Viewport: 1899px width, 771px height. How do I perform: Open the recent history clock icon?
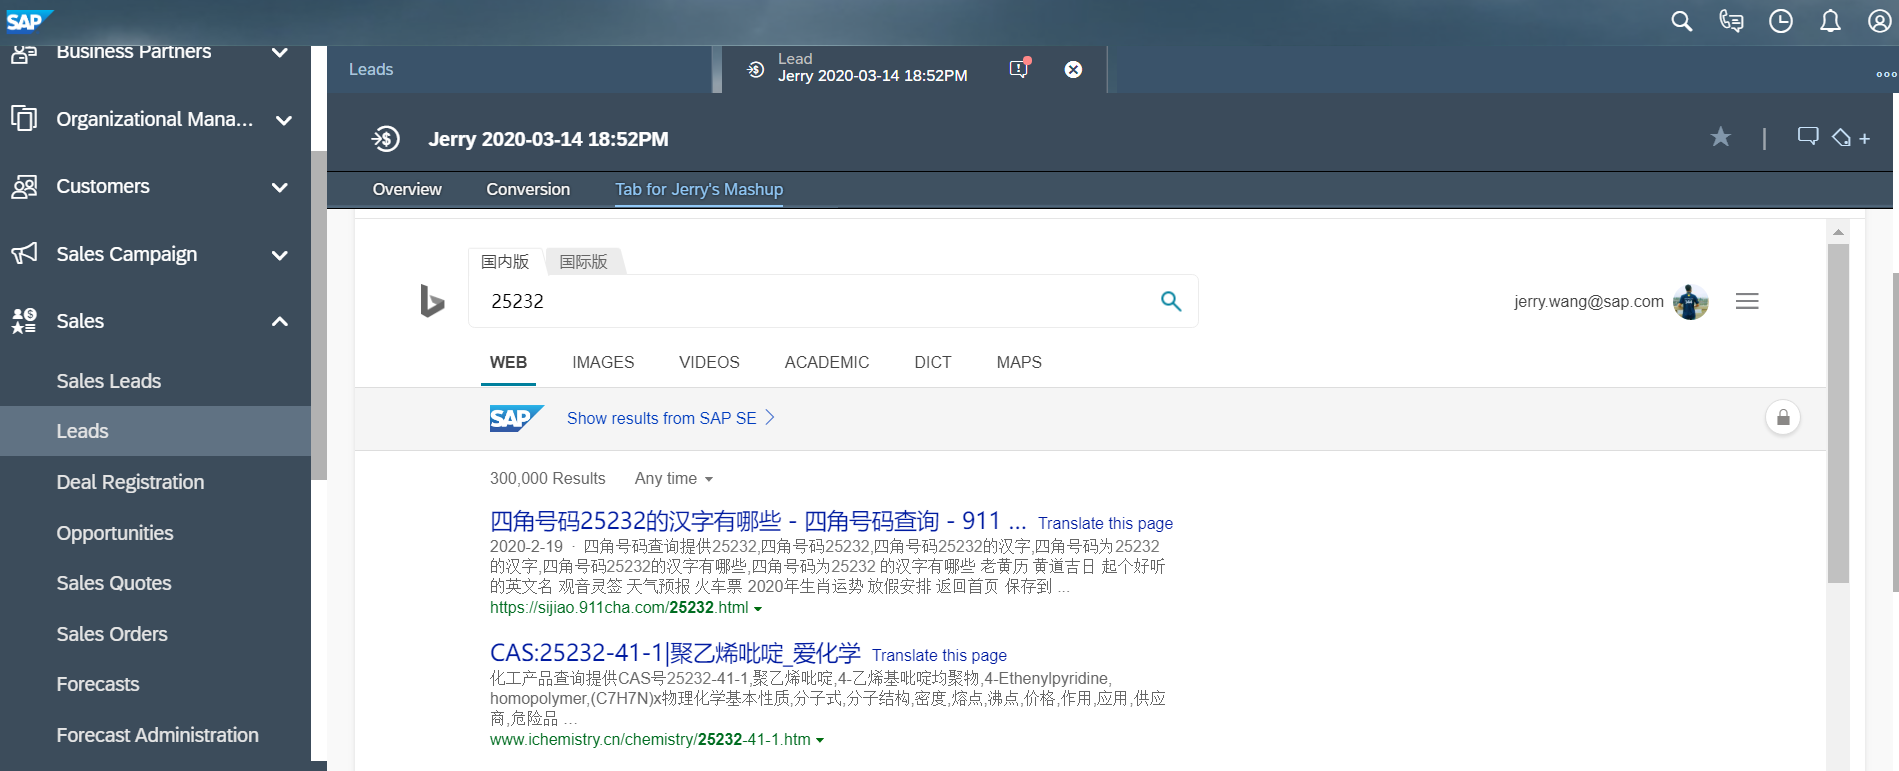tap(1781, 21)
